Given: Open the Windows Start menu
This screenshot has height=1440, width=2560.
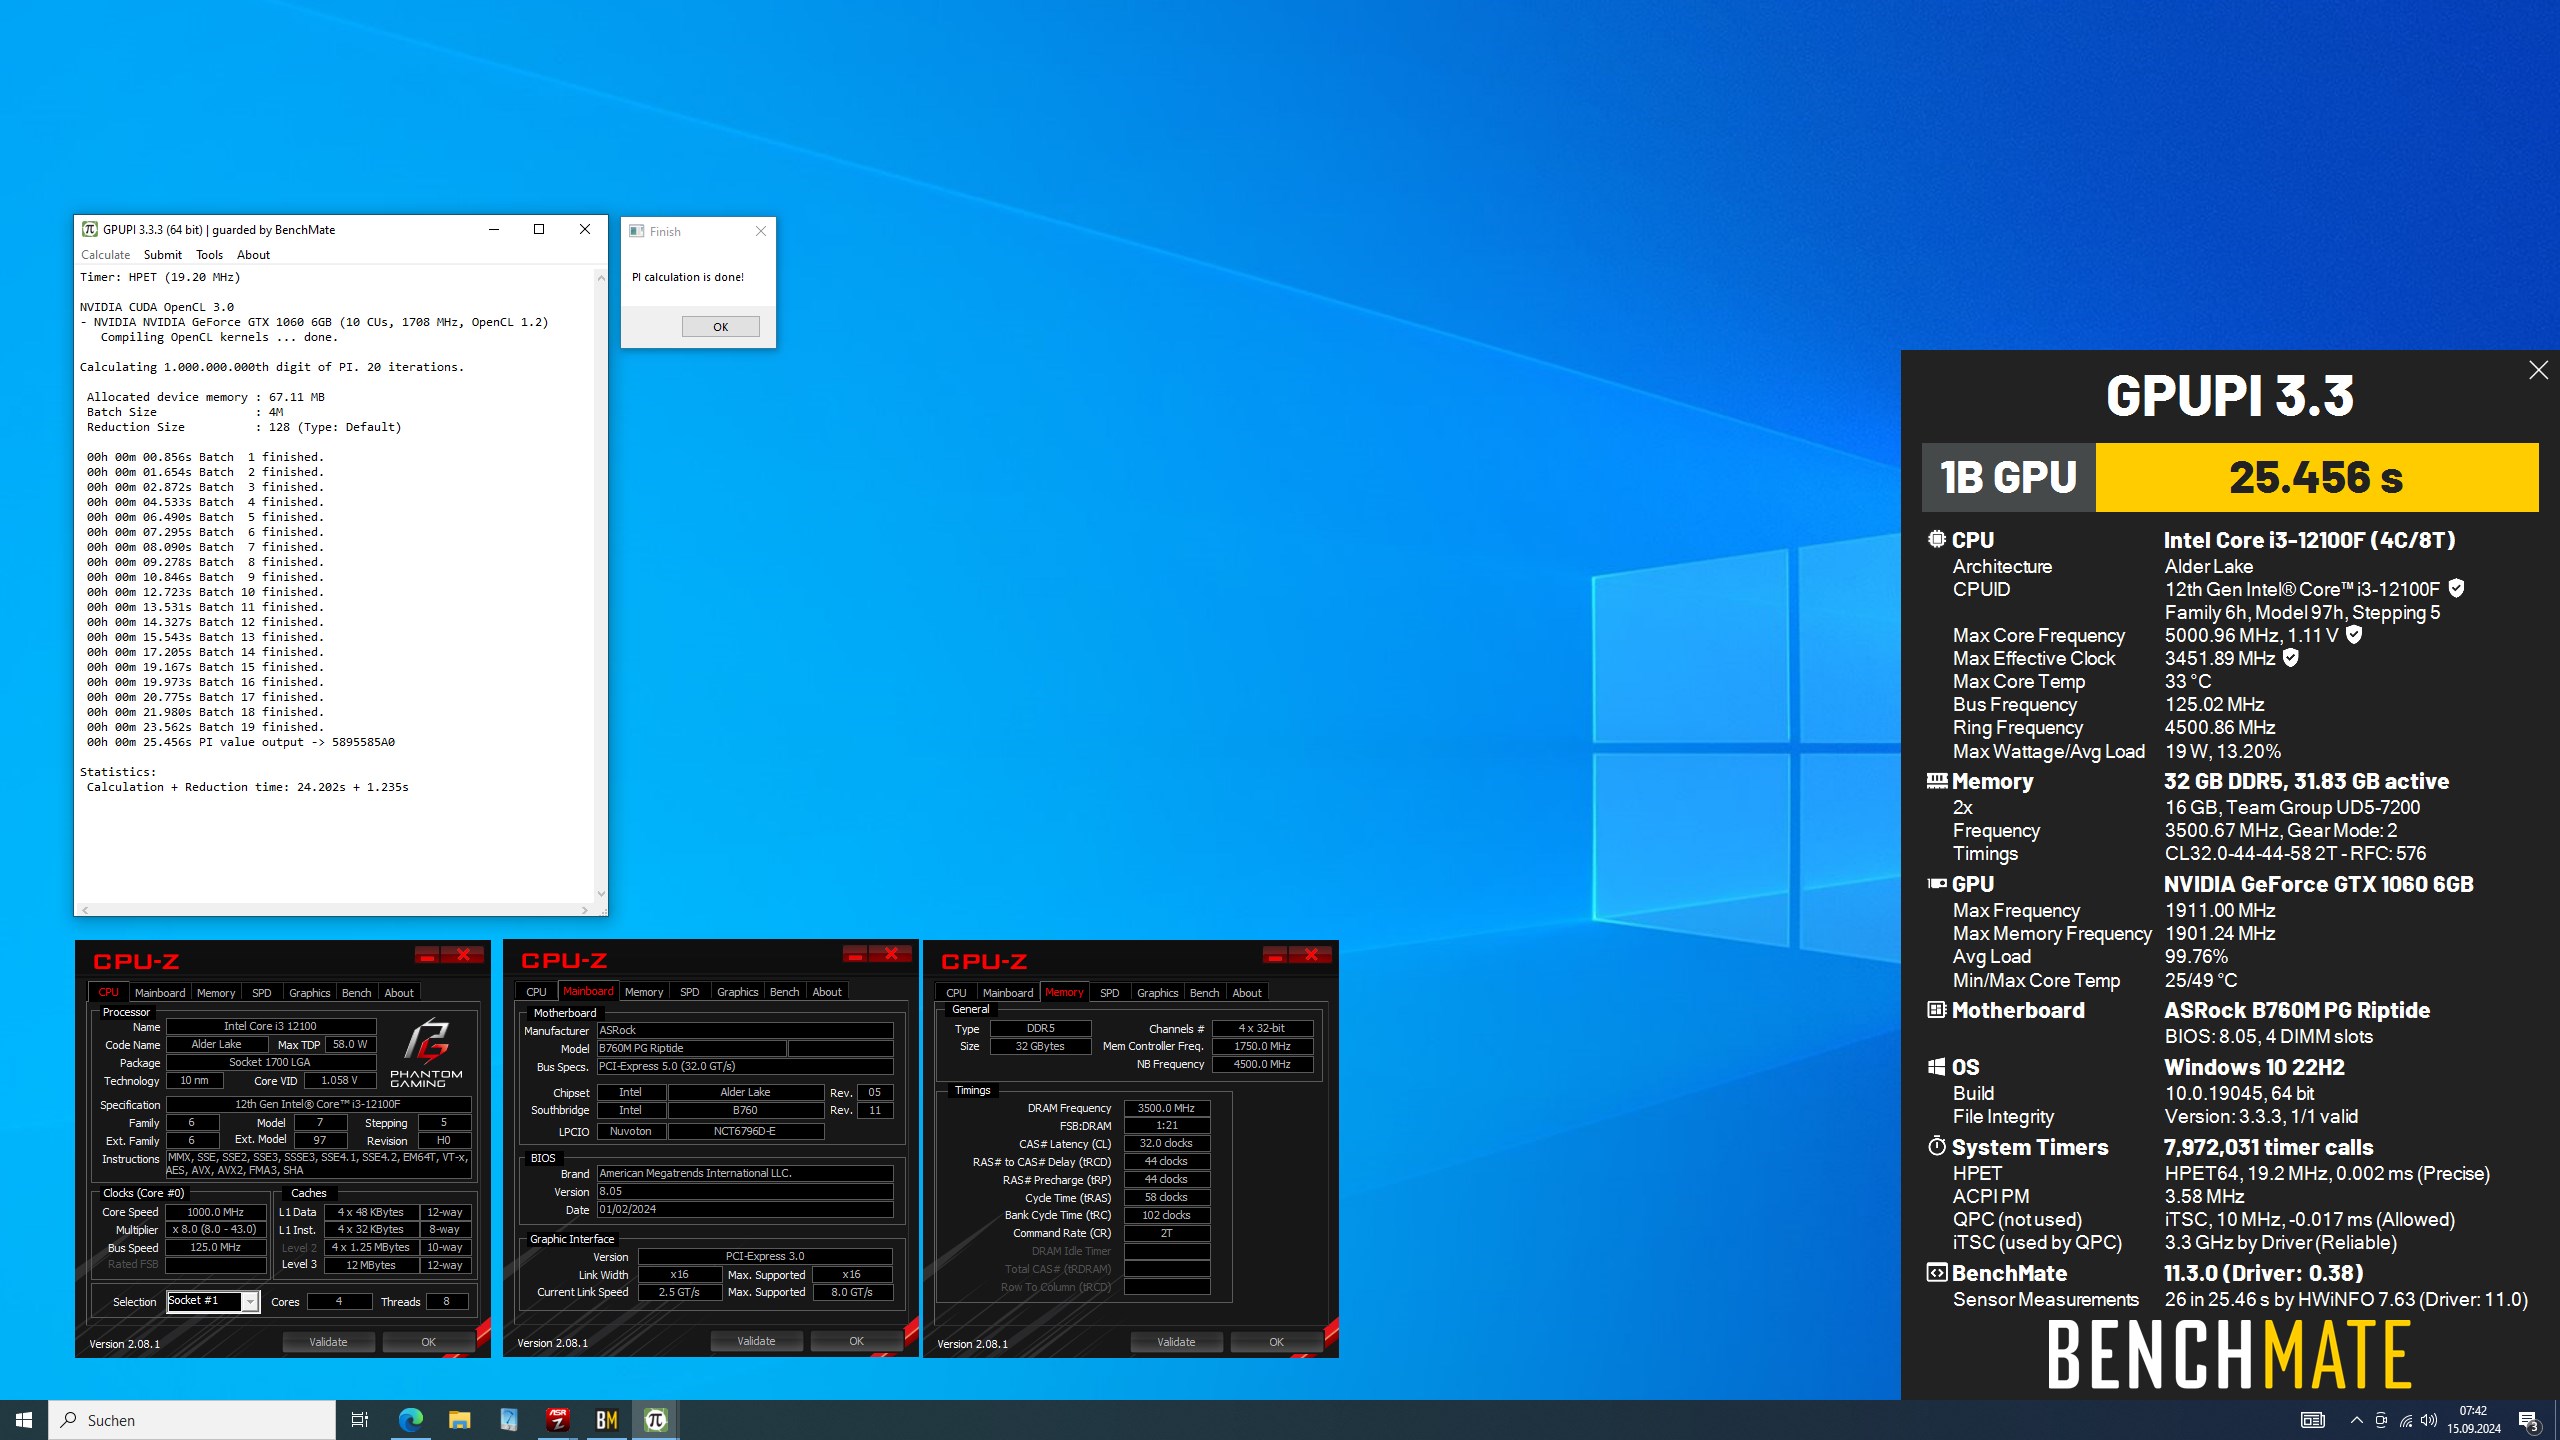Looking at the screenshot, I should (24, 1420).
